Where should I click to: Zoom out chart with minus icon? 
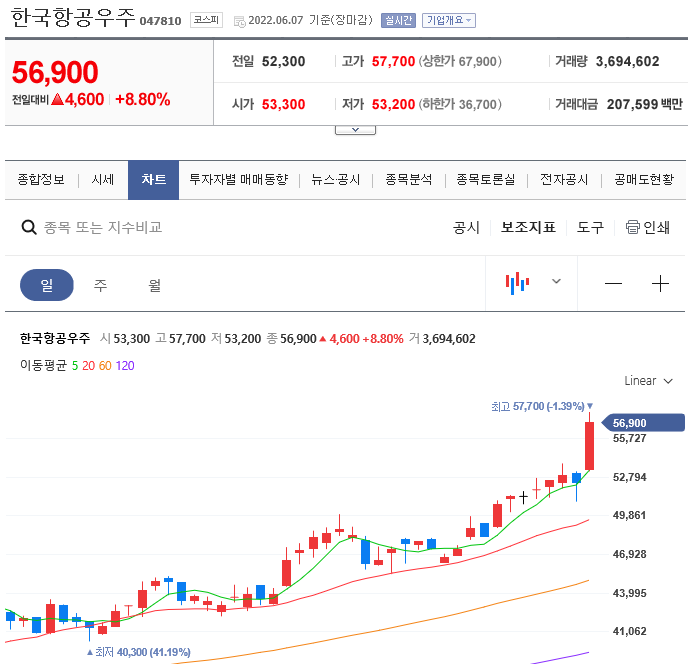(613, 284)
